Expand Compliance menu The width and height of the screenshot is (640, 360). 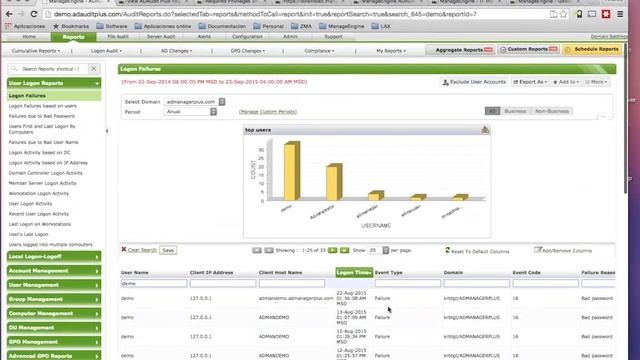pos(319,51)
